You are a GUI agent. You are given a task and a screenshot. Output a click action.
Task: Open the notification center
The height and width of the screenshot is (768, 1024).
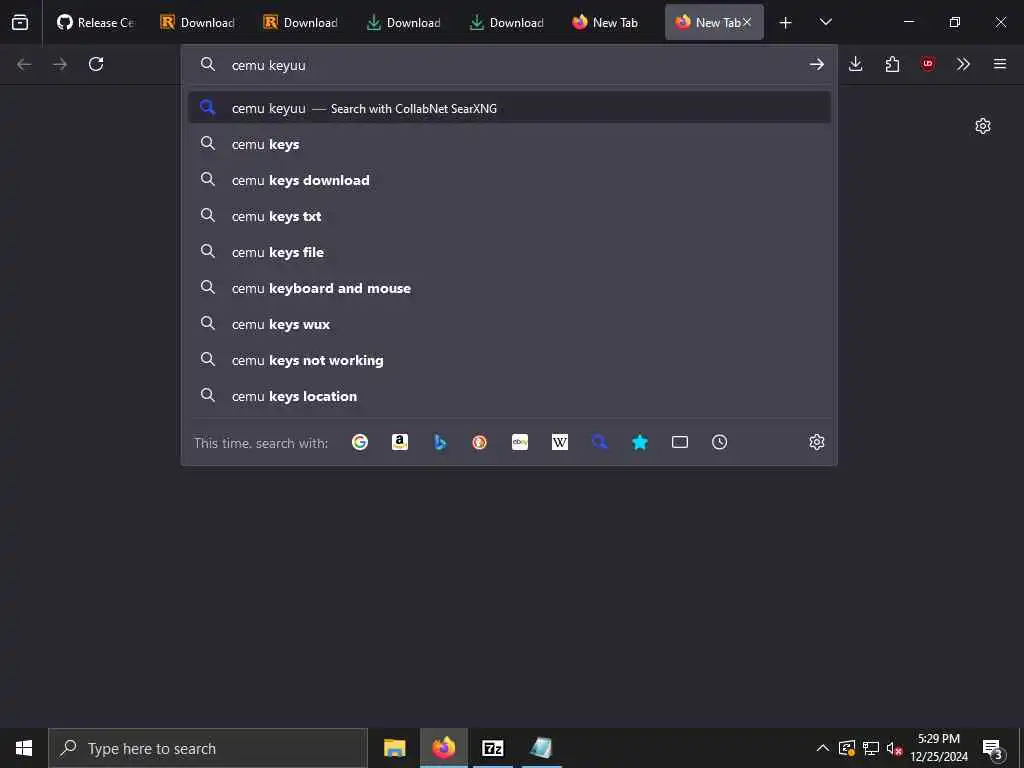[x=993, y=749]
